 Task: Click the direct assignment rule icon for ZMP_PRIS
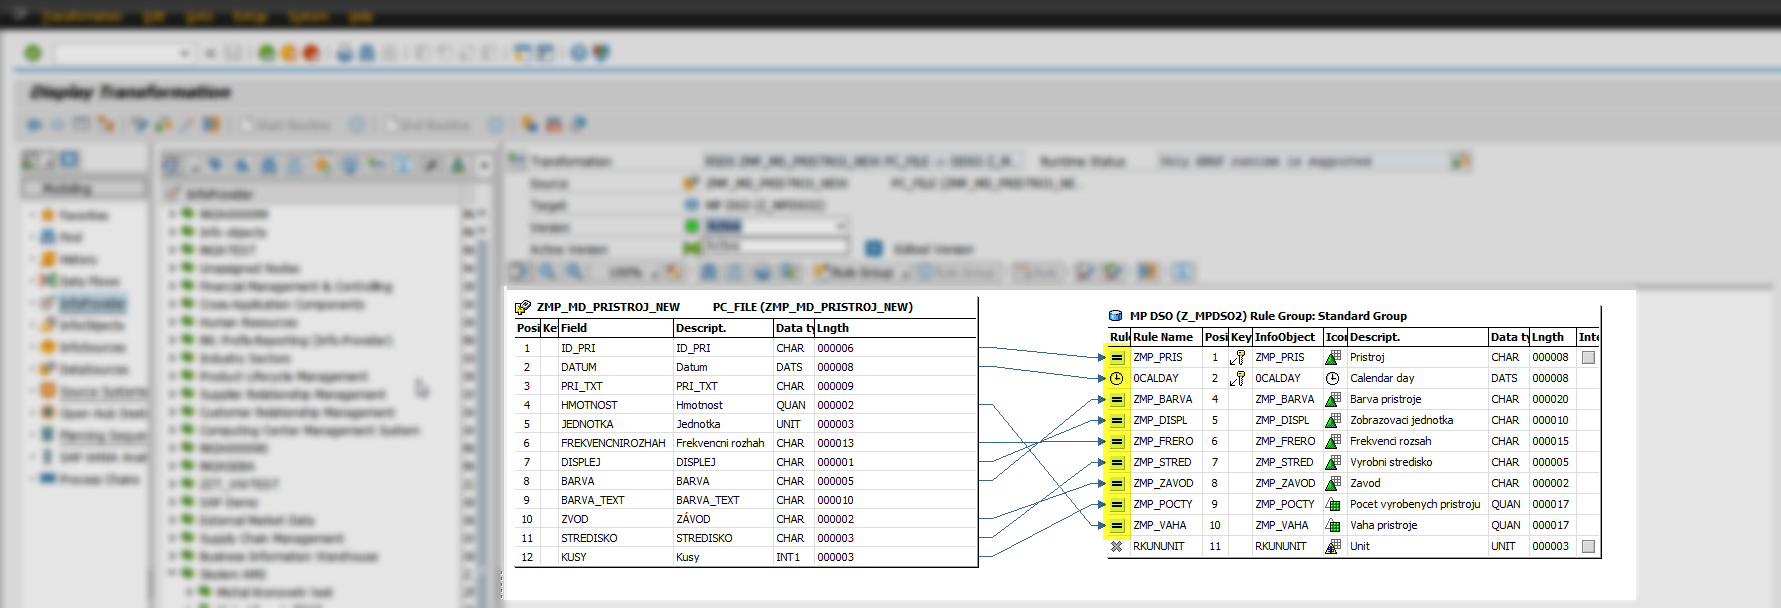tap(1117, 357)
